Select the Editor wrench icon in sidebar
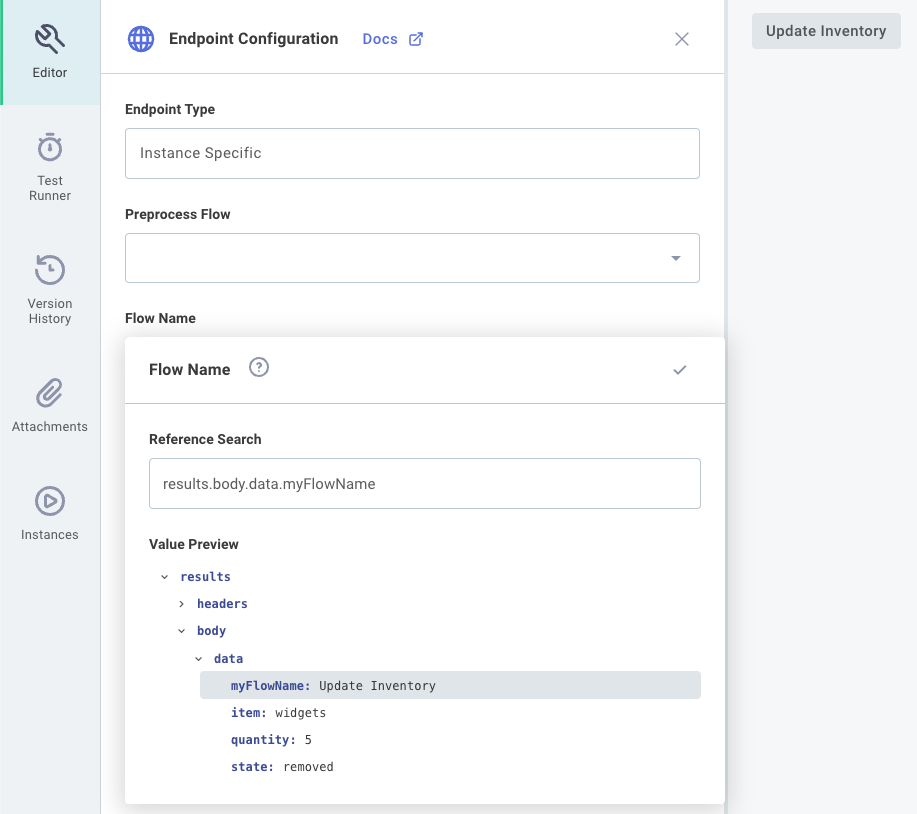This screenshot has height=814, width=917. tap(49, 40)
